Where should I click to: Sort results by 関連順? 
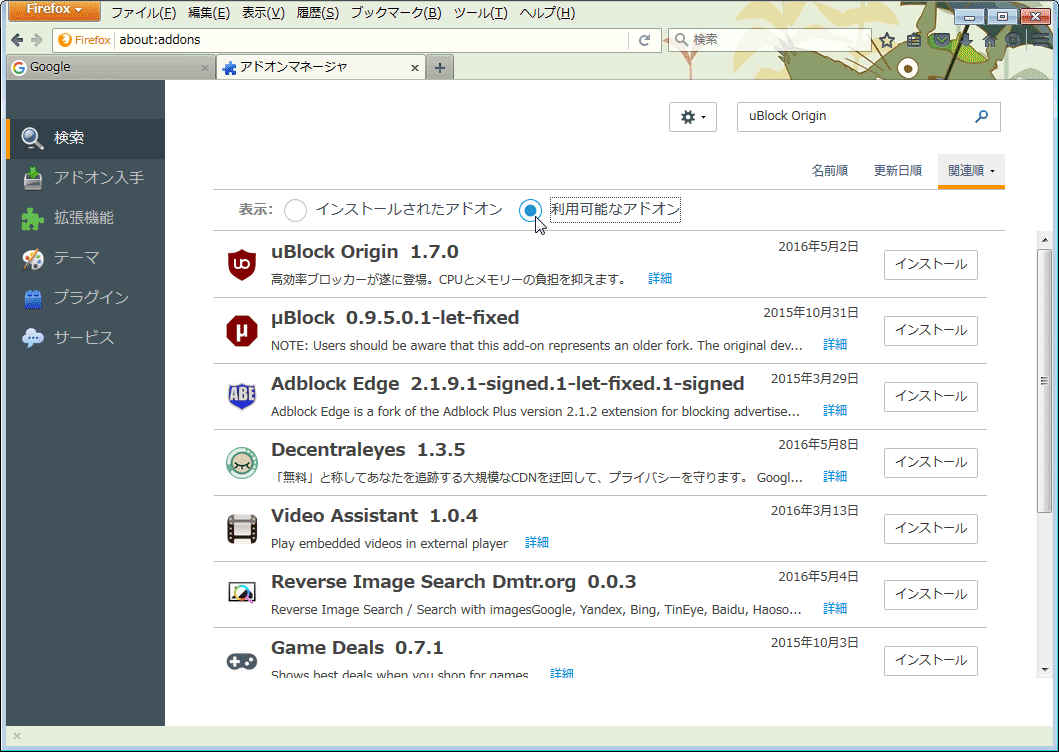pyautogui.click(x=971, y=171)
